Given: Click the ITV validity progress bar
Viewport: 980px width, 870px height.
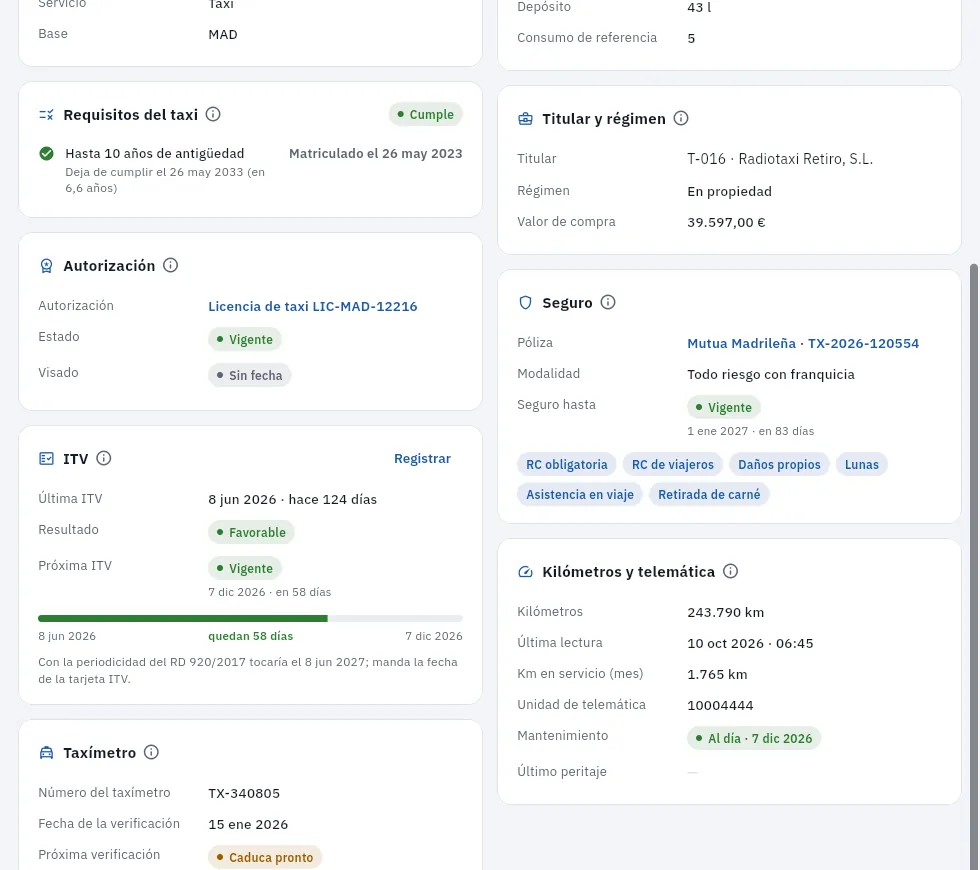Looking at the screenshot, I should 251,618.
